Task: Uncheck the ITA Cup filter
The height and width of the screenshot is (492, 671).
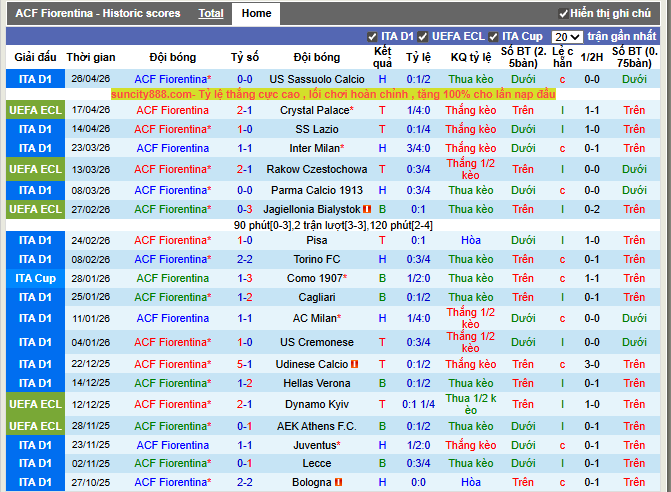Action: pyautogui.click(x=493, y=37)
